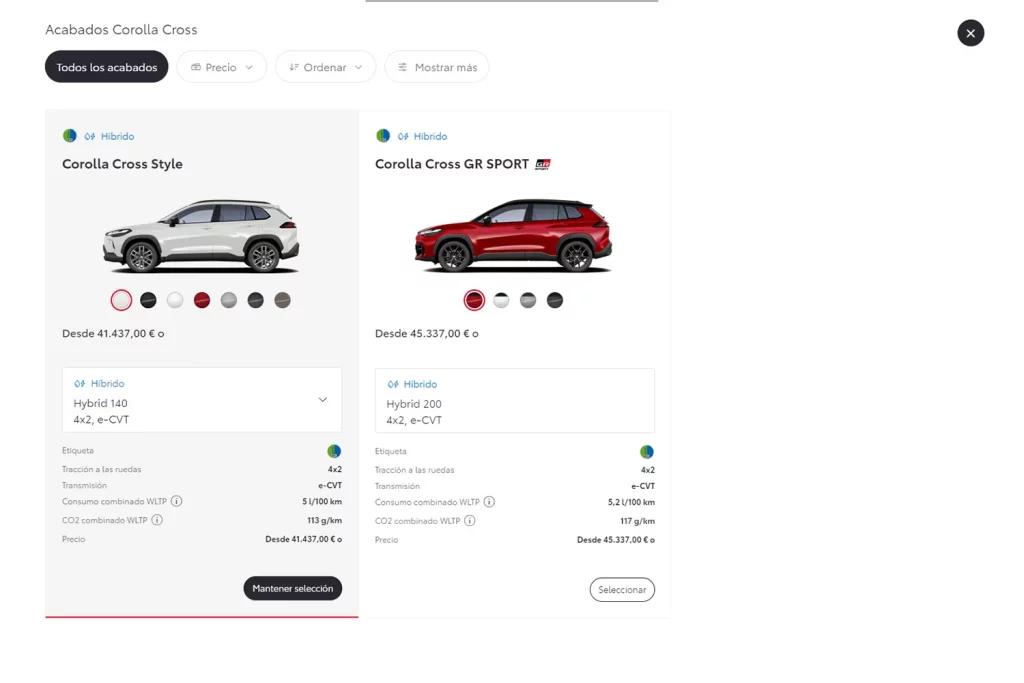
Task: Choose the plain white swatch on Cross Style
Action: click(x=175, y=300)
